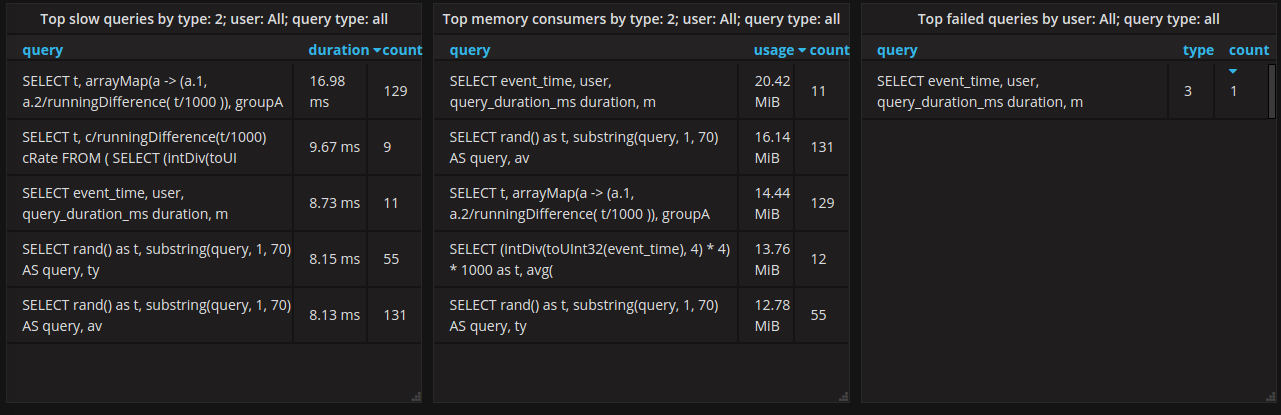This screenshot has width=1281, height=415.
Task: Sort memory consumers by query column header
Action: (470, 50)
